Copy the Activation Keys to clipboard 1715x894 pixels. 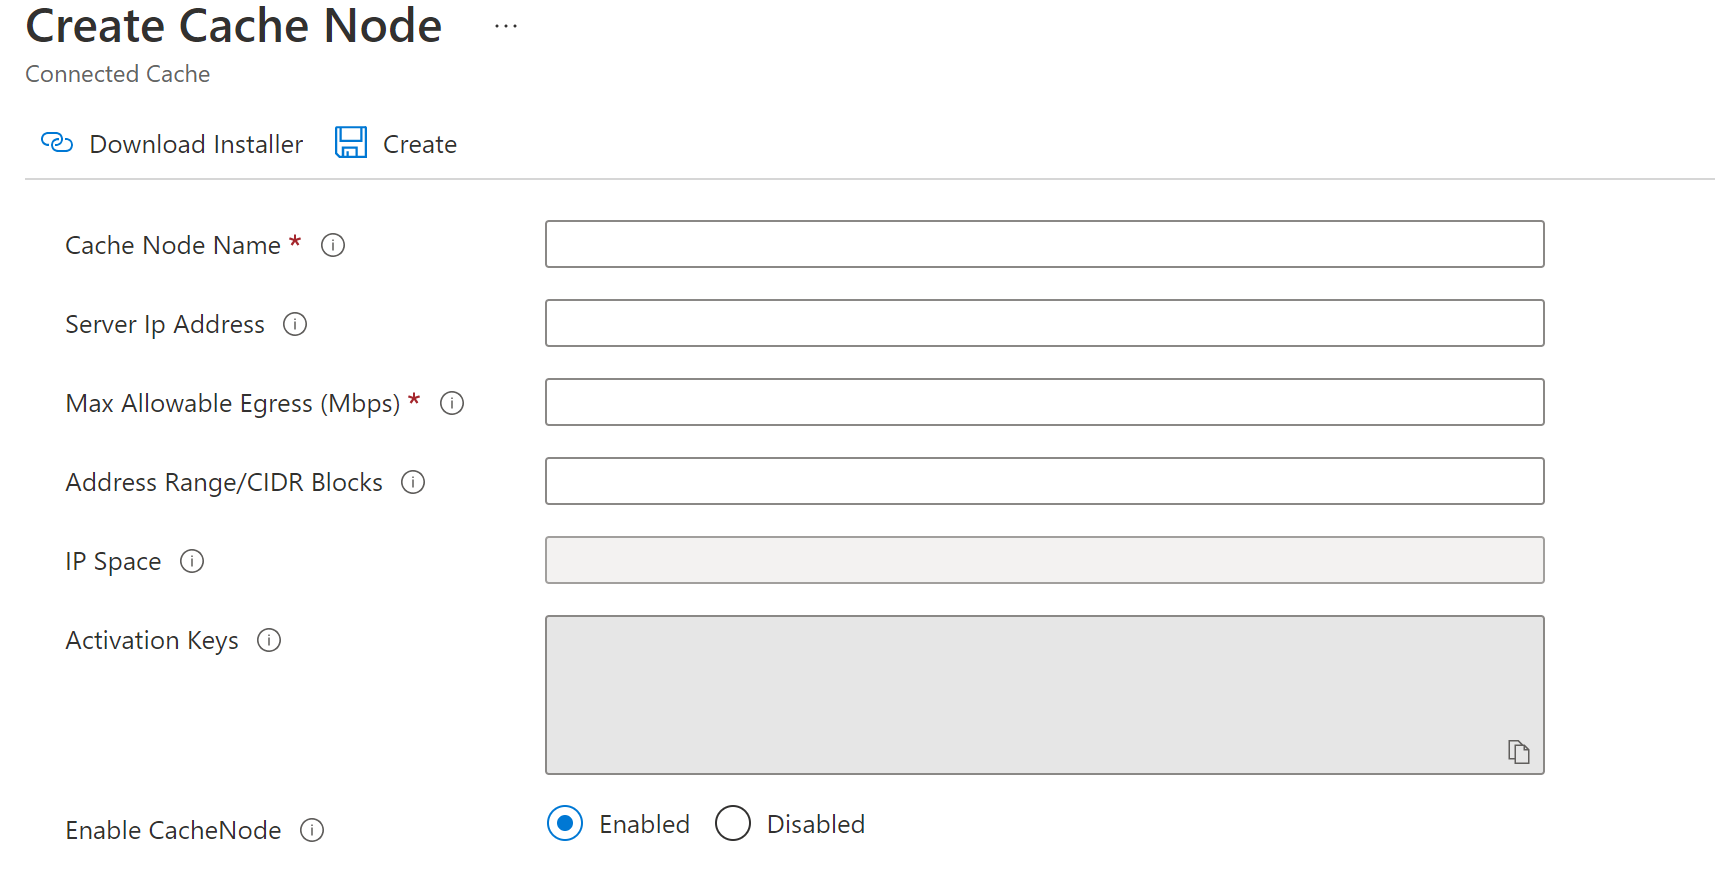pos(1518,752)
